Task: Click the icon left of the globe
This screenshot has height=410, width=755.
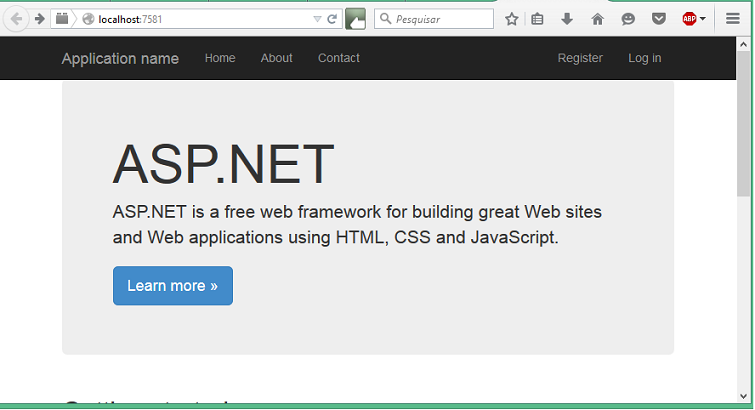Action: click(x=62, y=19)
